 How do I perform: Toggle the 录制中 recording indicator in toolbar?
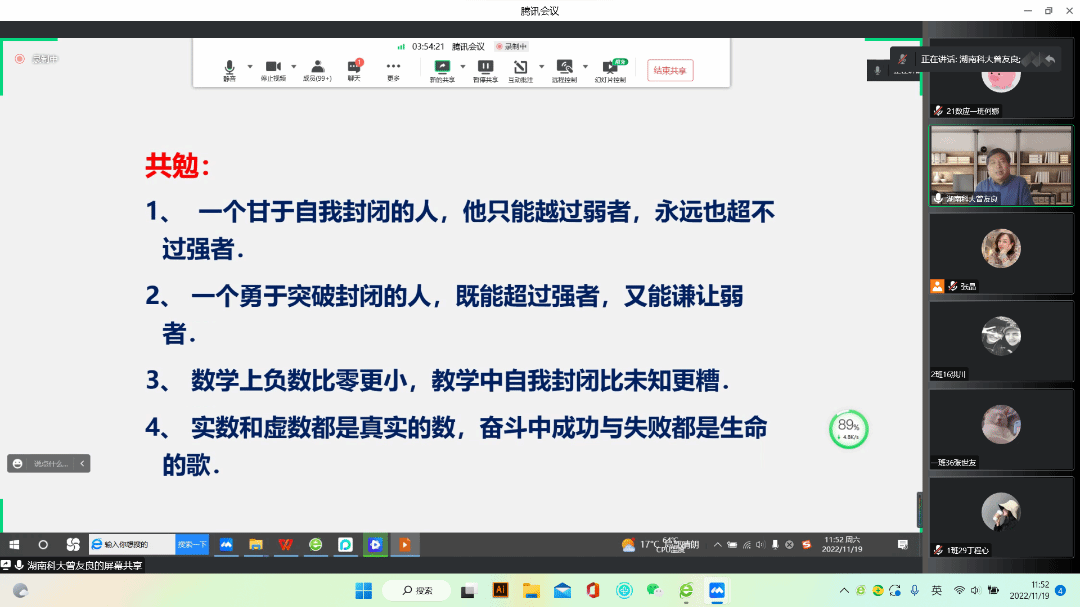coord(511,46)
